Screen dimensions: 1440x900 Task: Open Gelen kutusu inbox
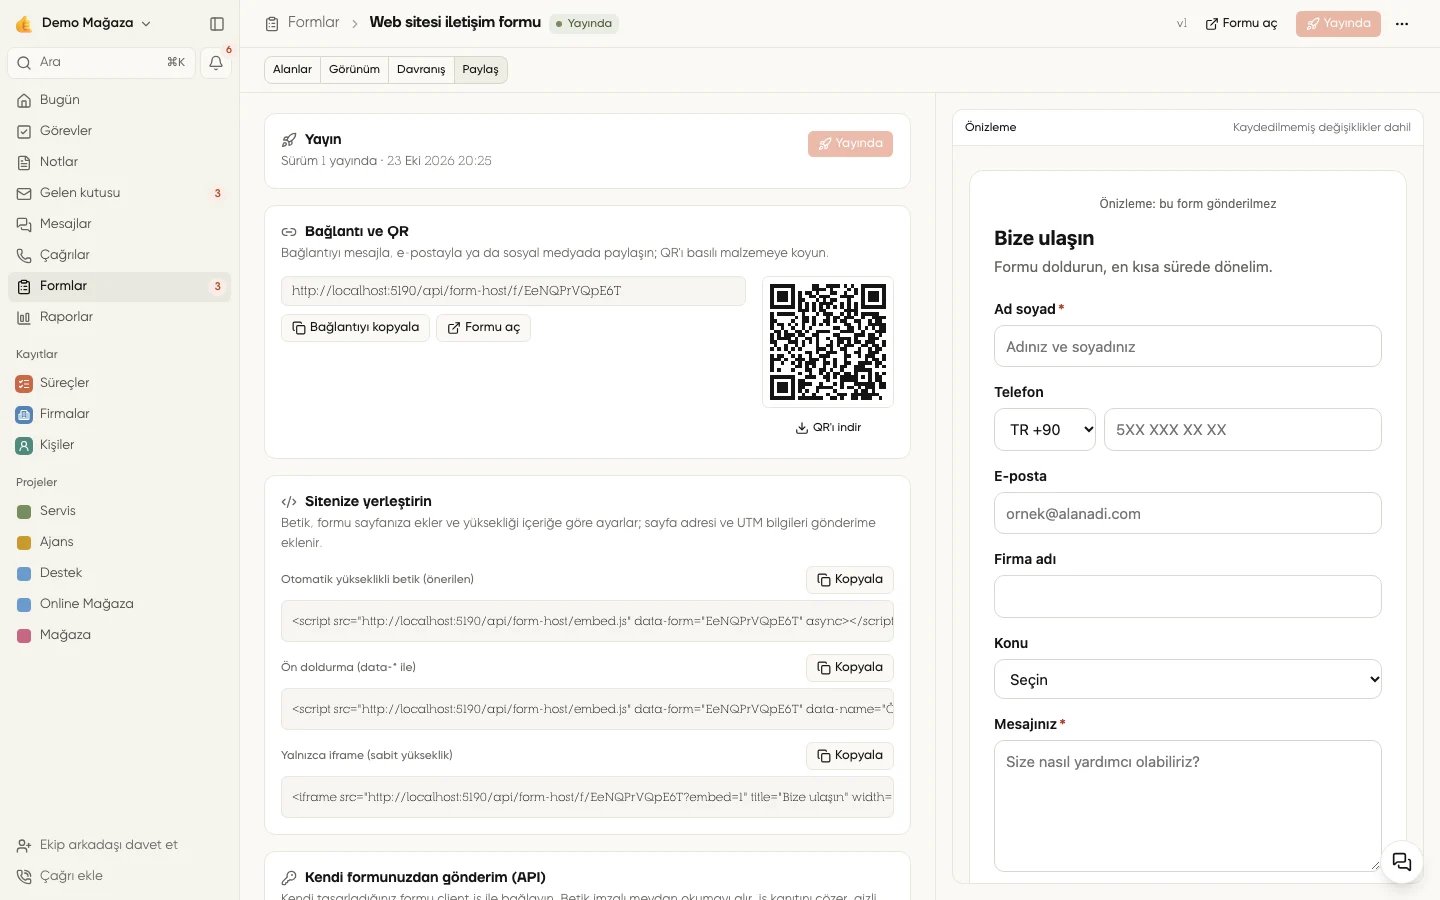tap(120, 193)
